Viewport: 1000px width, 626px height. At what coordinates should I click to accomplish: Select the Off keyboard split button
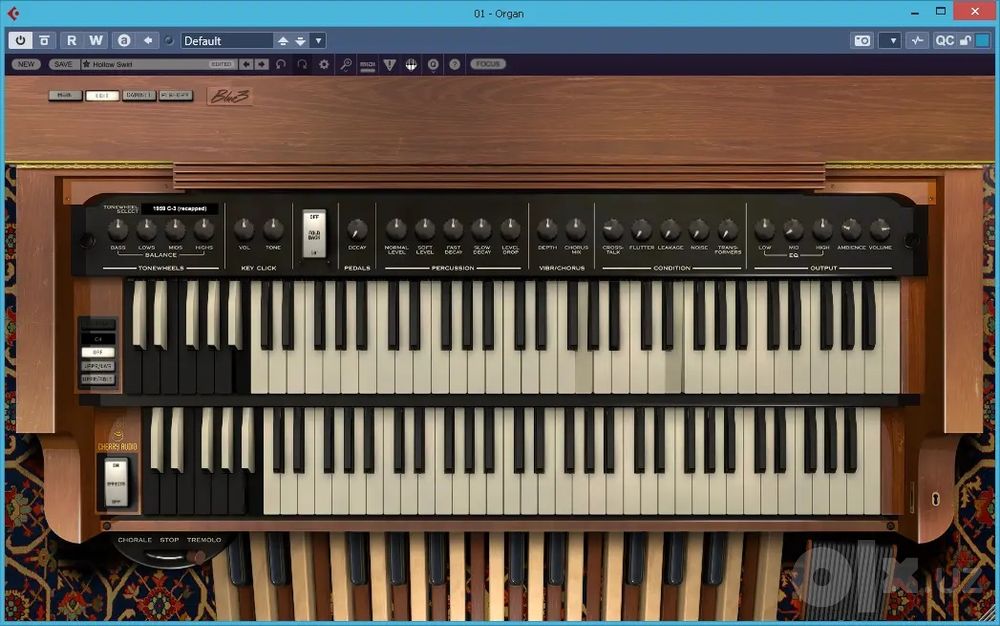pyautogui.click(x=98, y=352)
